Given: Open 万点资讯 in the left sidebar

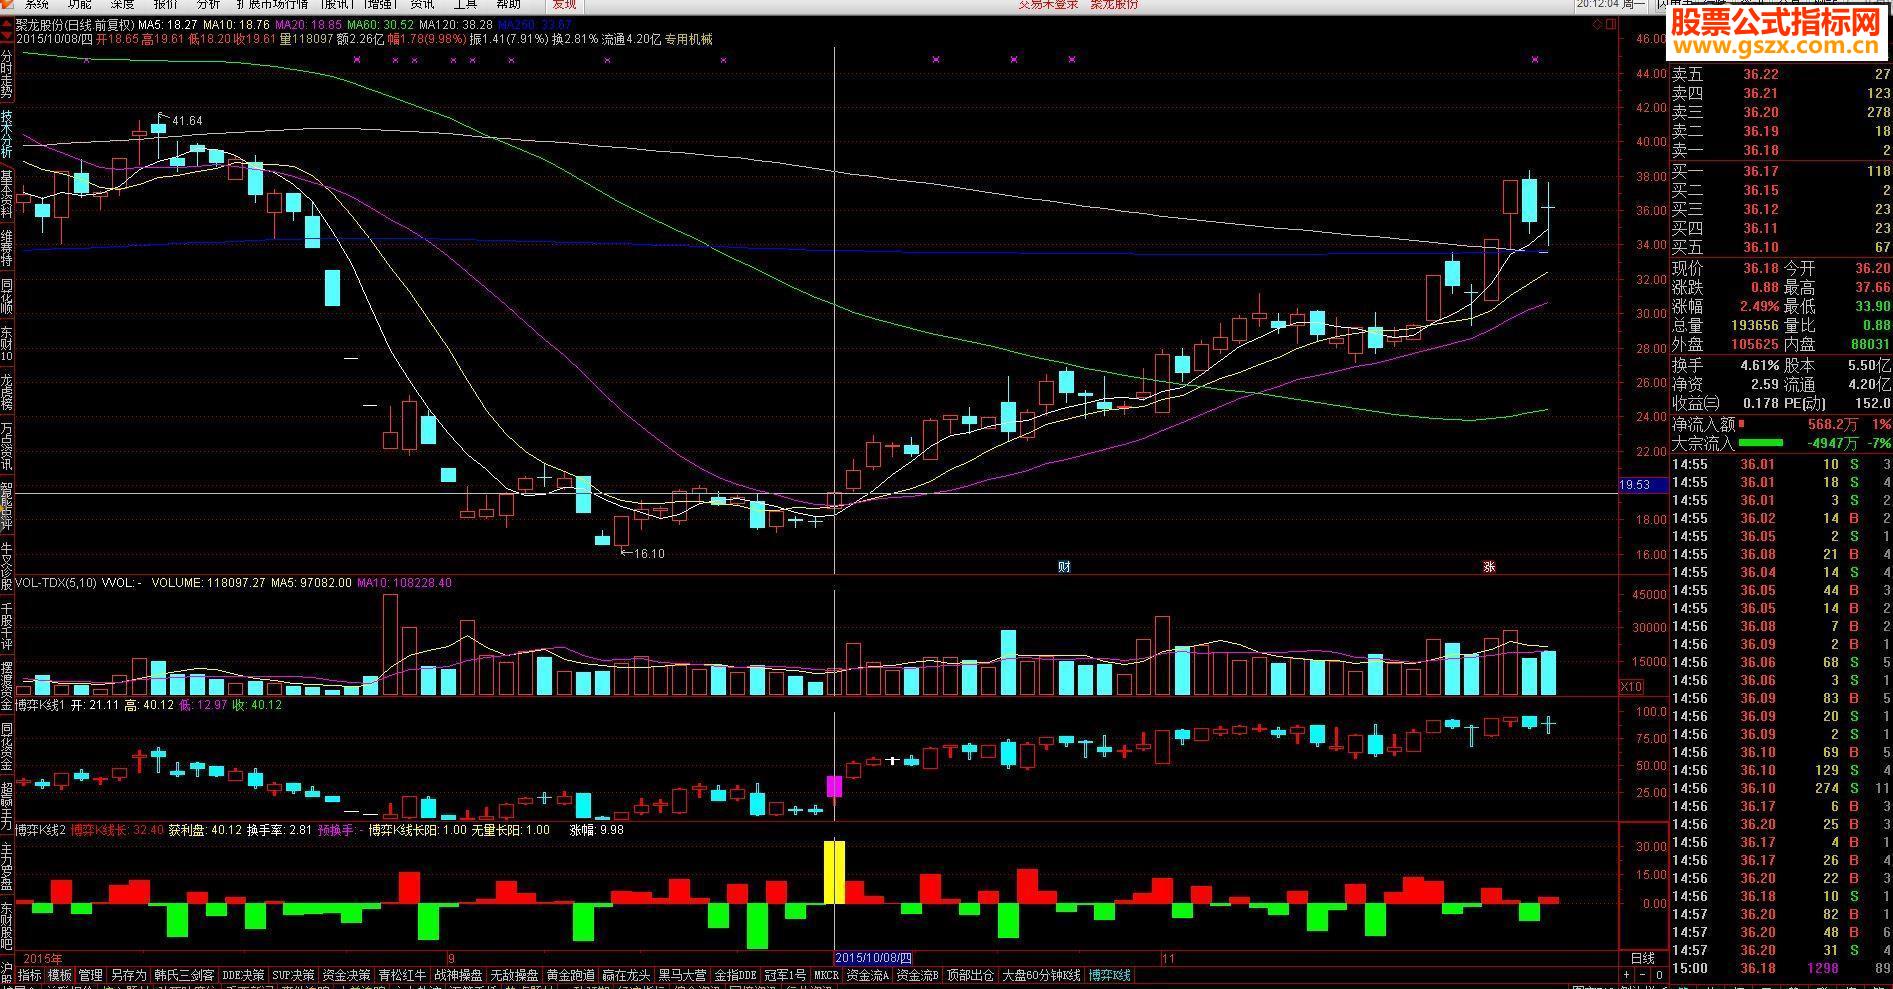Looking at the screenshot, I should click(7, 445).
